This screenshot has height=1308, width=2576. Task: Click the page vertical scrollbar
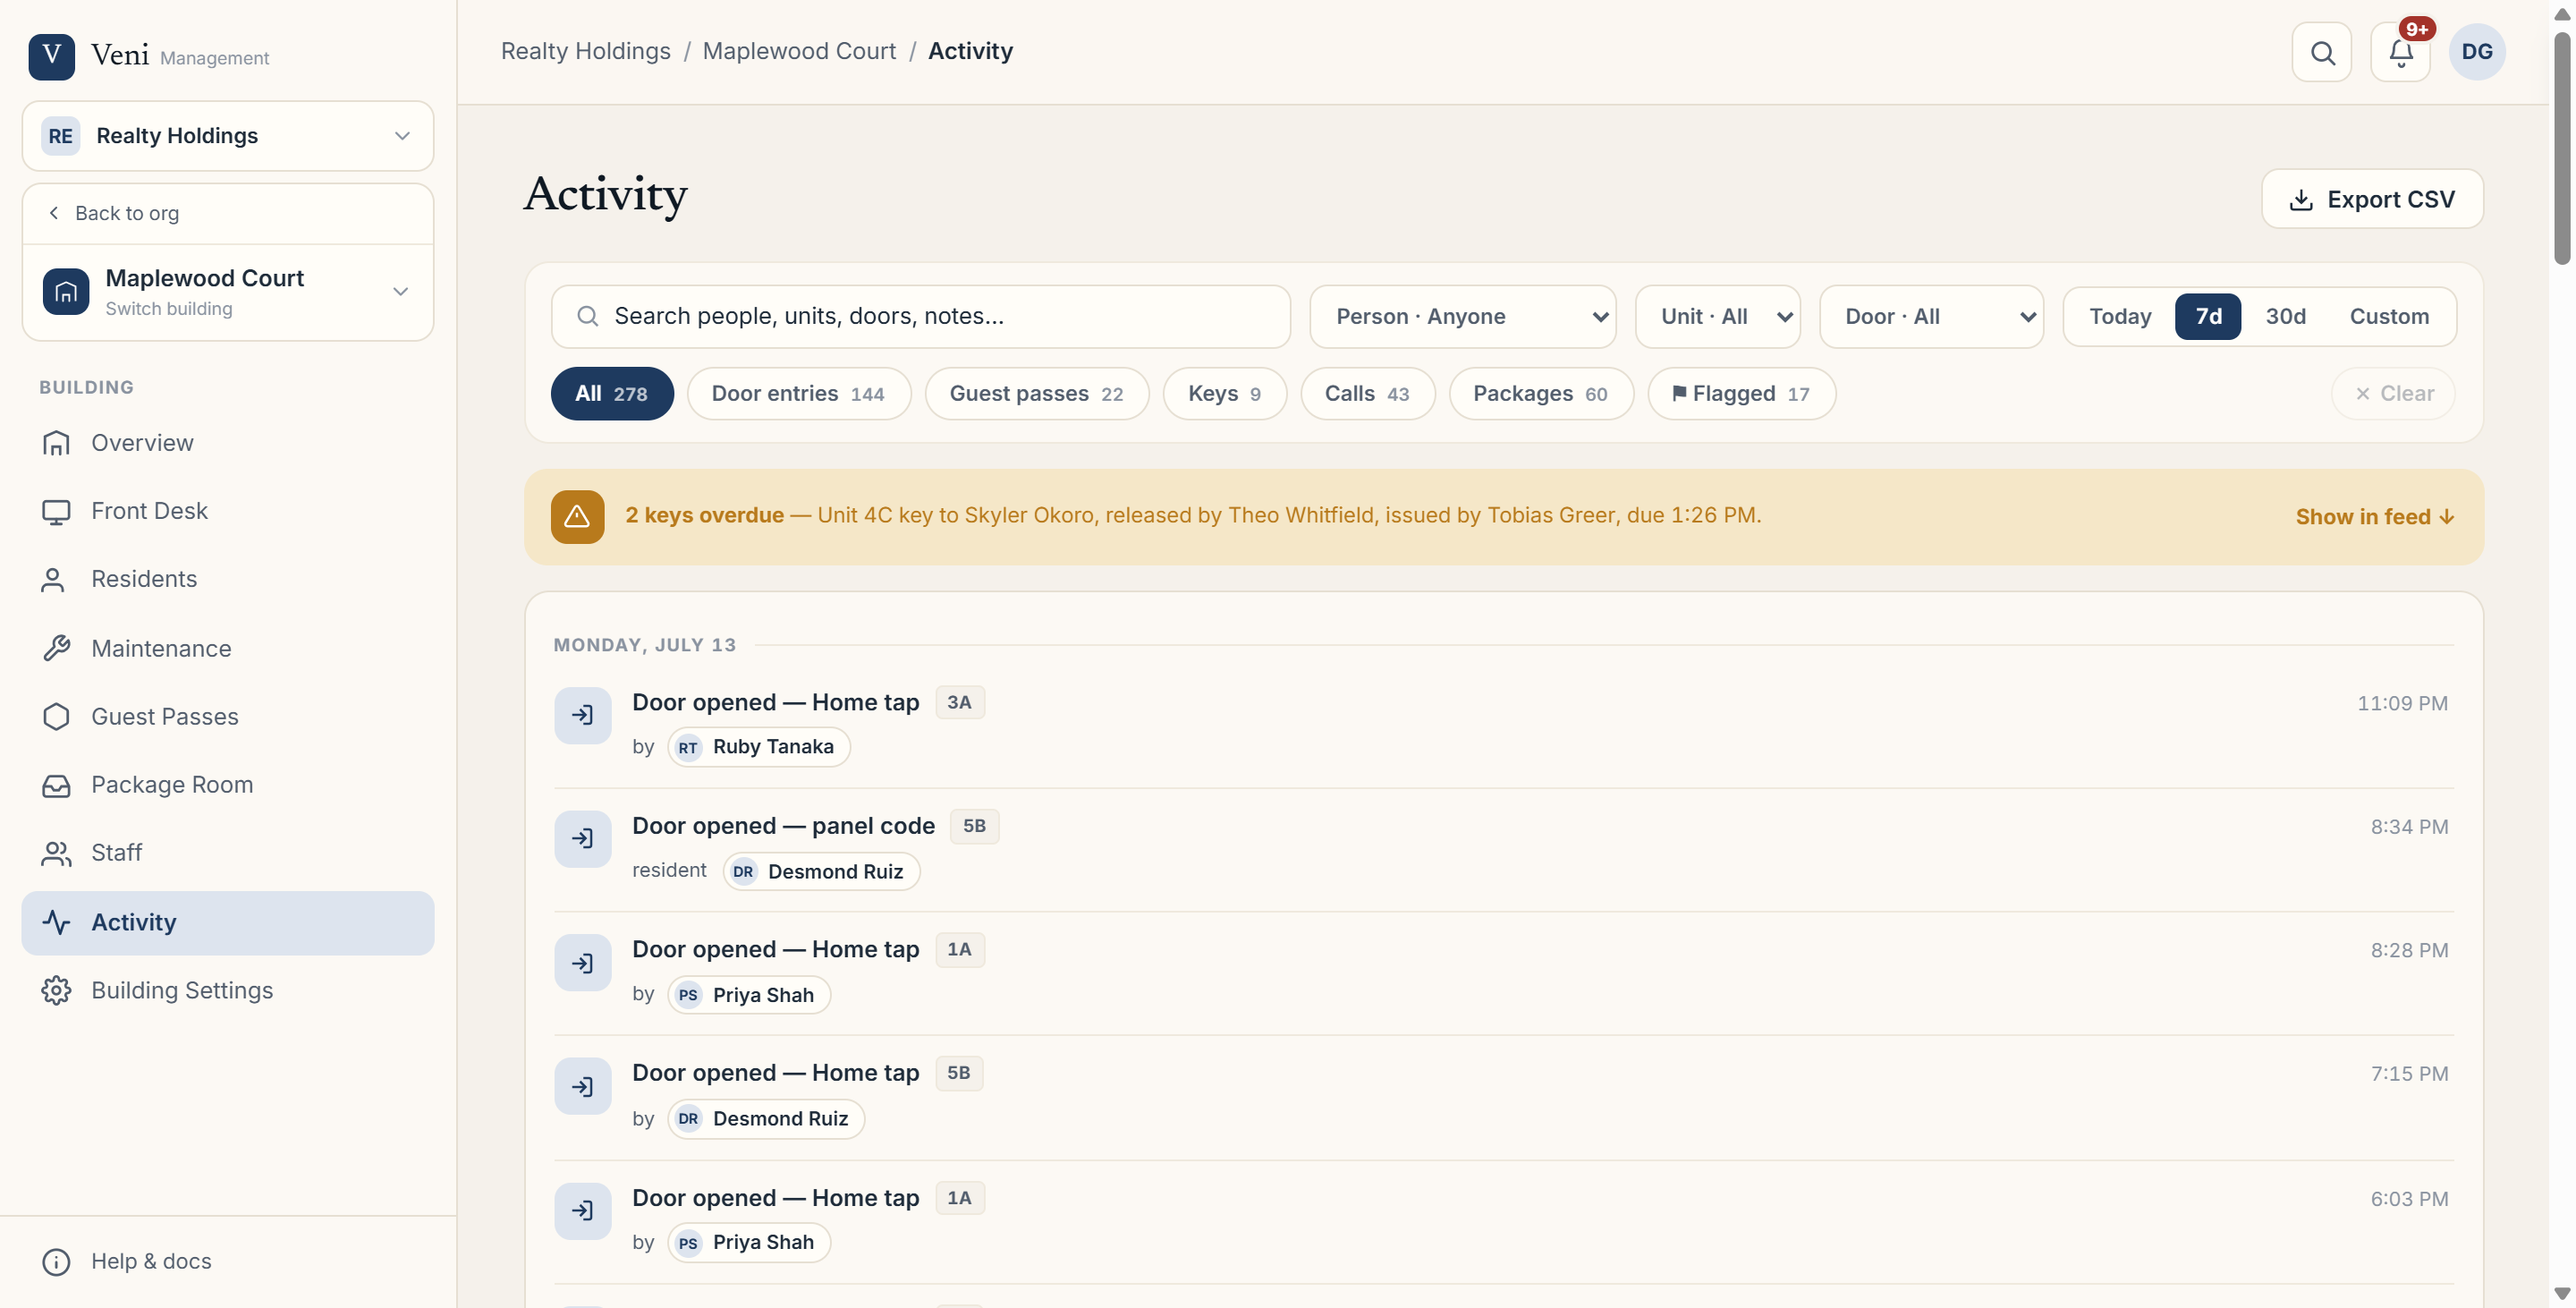point(2562,148)
